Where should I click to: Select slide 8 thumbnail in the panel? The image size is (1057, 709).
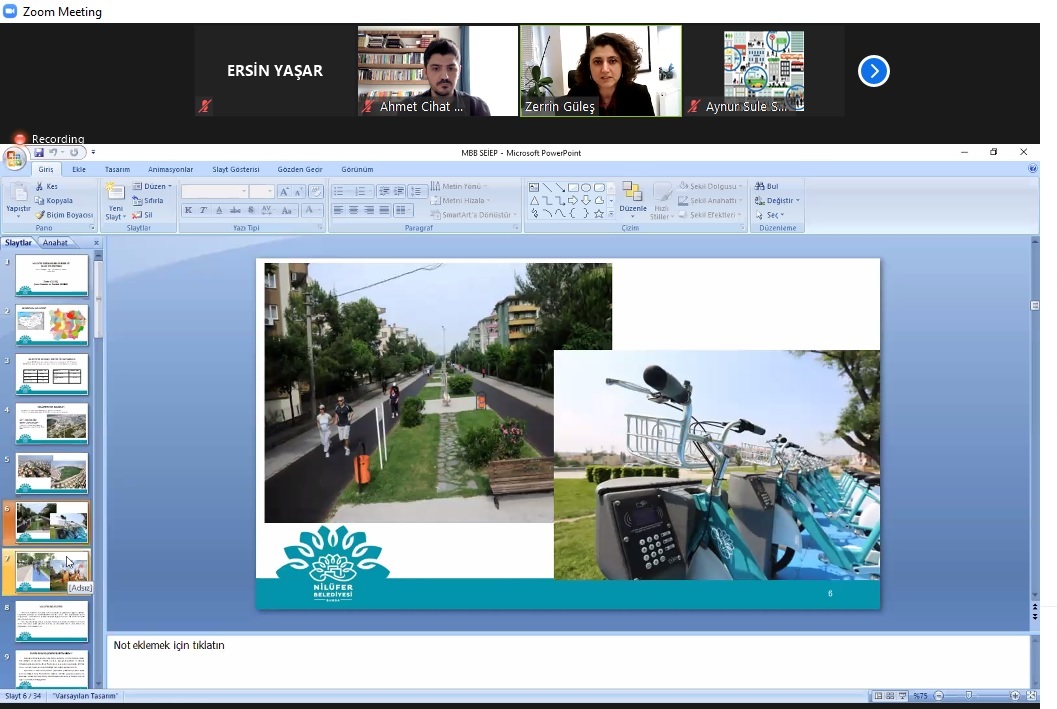click(x=52, y=621)
